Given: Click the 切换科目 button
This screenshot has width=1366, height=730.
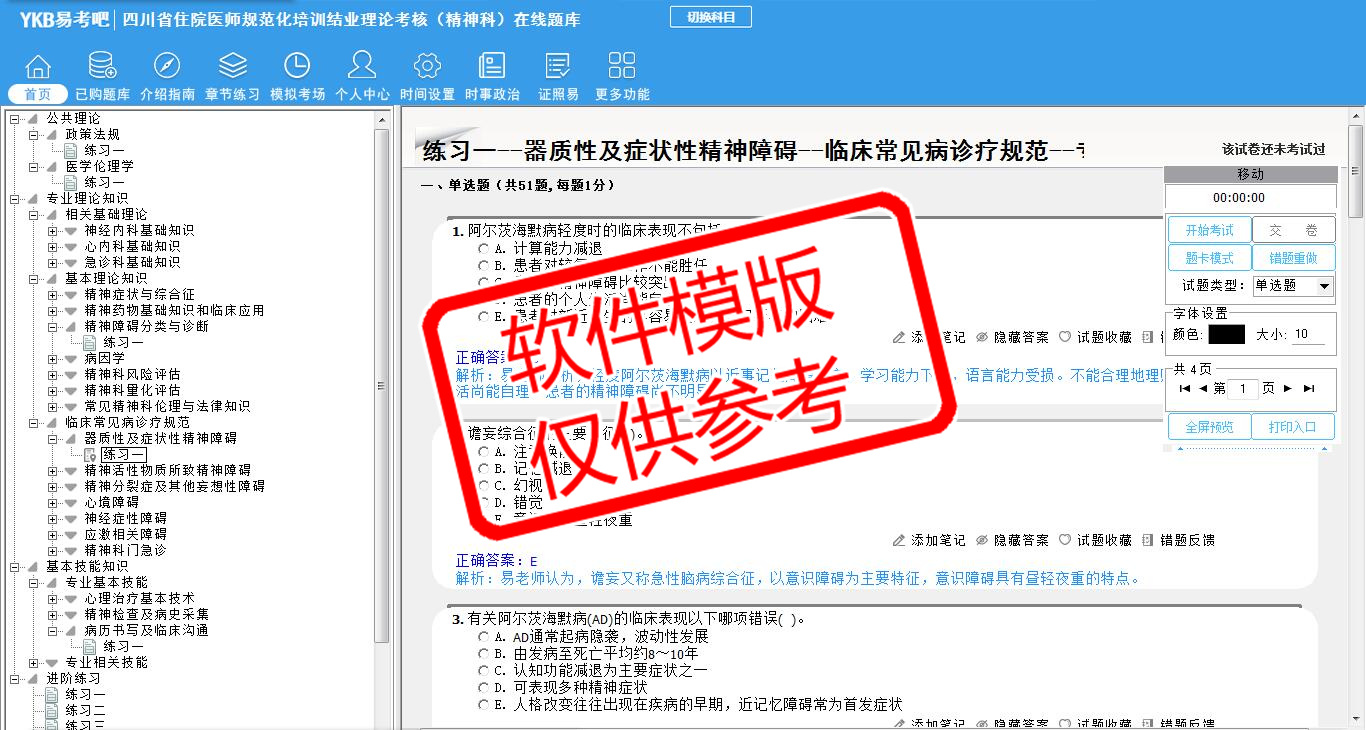Looking at the screenshot, I should [710, 17].
